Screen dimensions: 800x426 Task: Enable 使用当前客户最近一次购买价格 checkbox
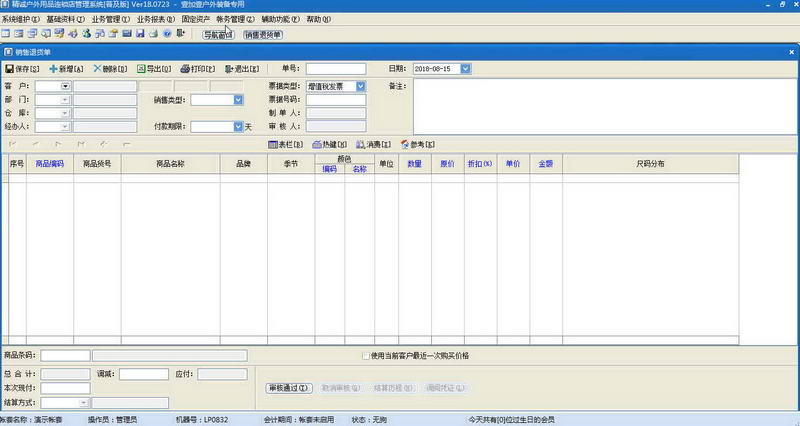click(365, 355)
